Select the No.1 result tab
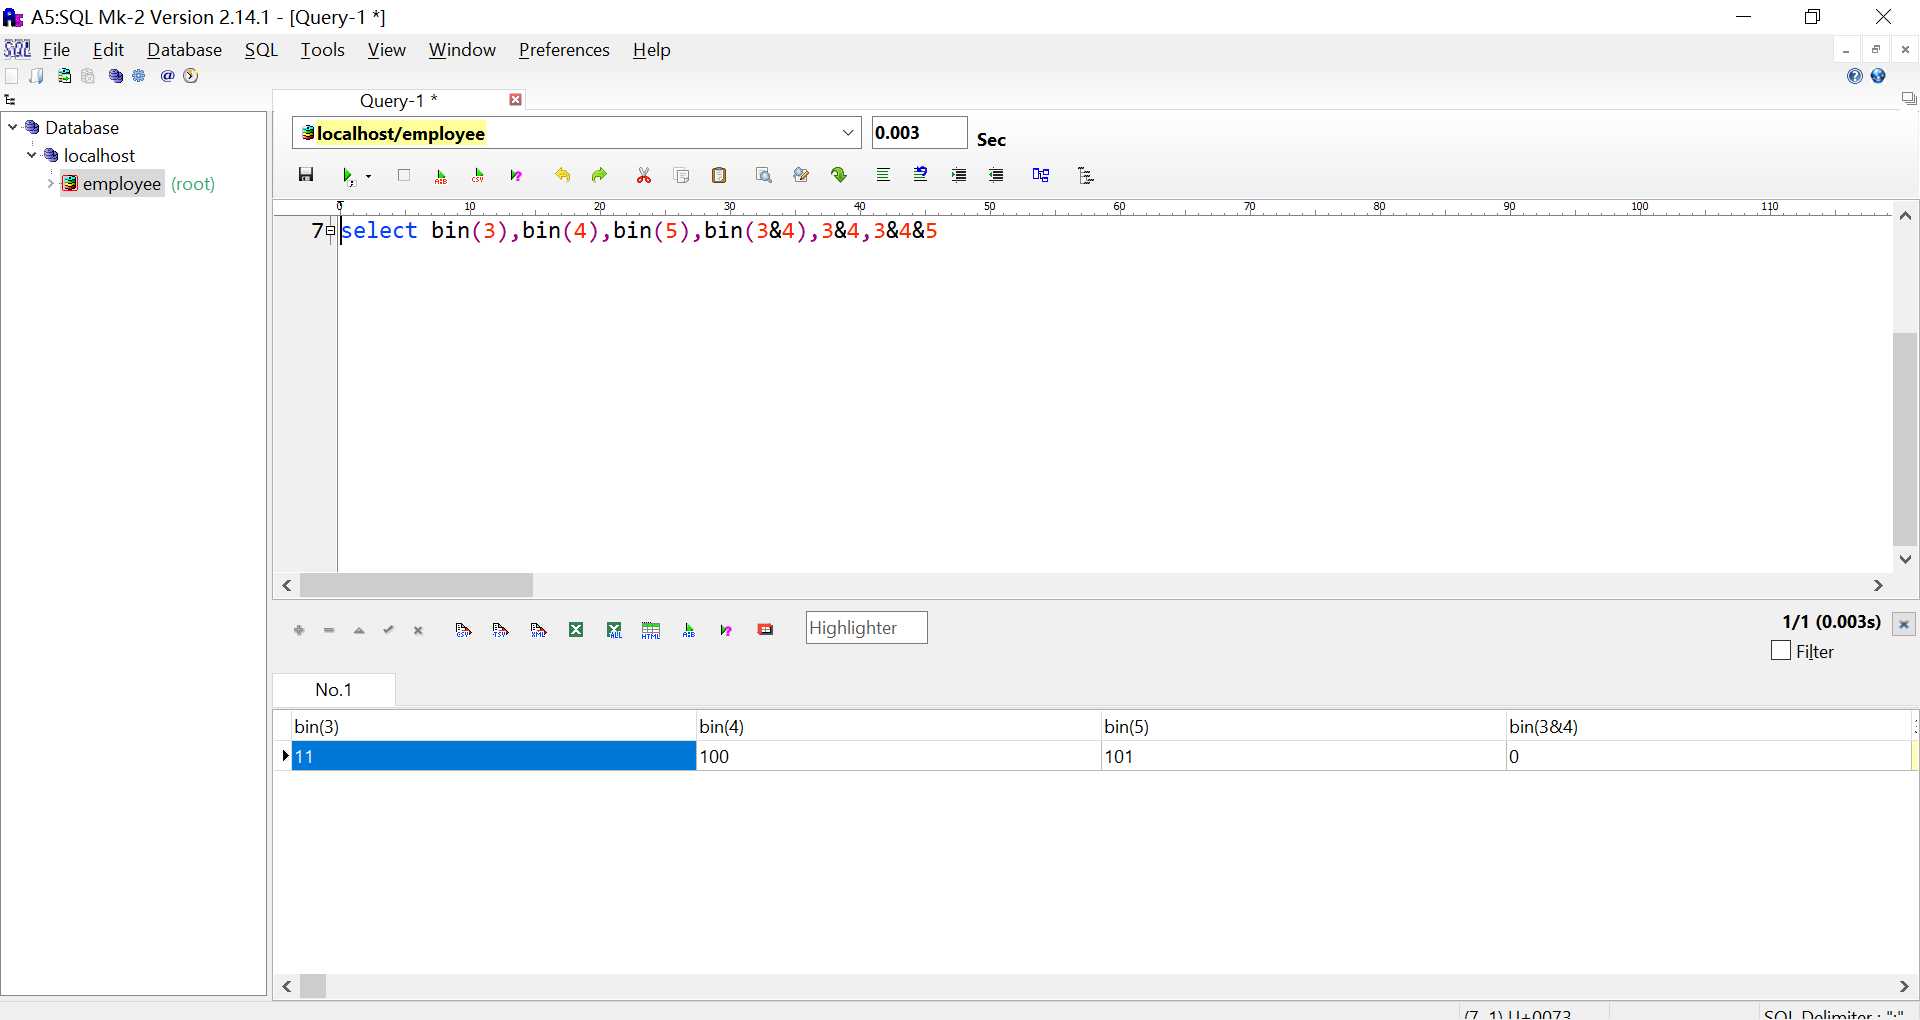Image resolution: width=1920 pixels, height=1020 pixels. pyautogui.click(x=334, y=690)
